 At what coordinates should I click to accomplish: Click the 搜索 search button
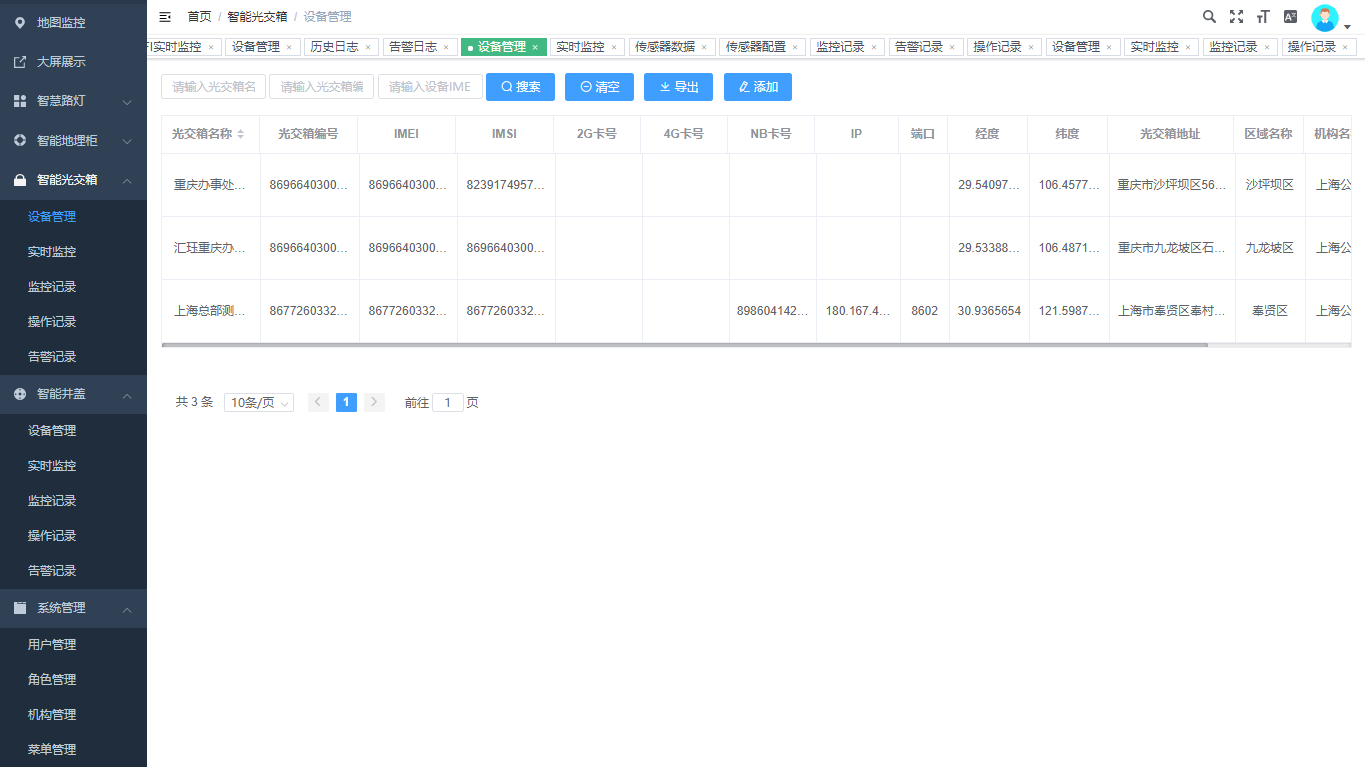520,87
